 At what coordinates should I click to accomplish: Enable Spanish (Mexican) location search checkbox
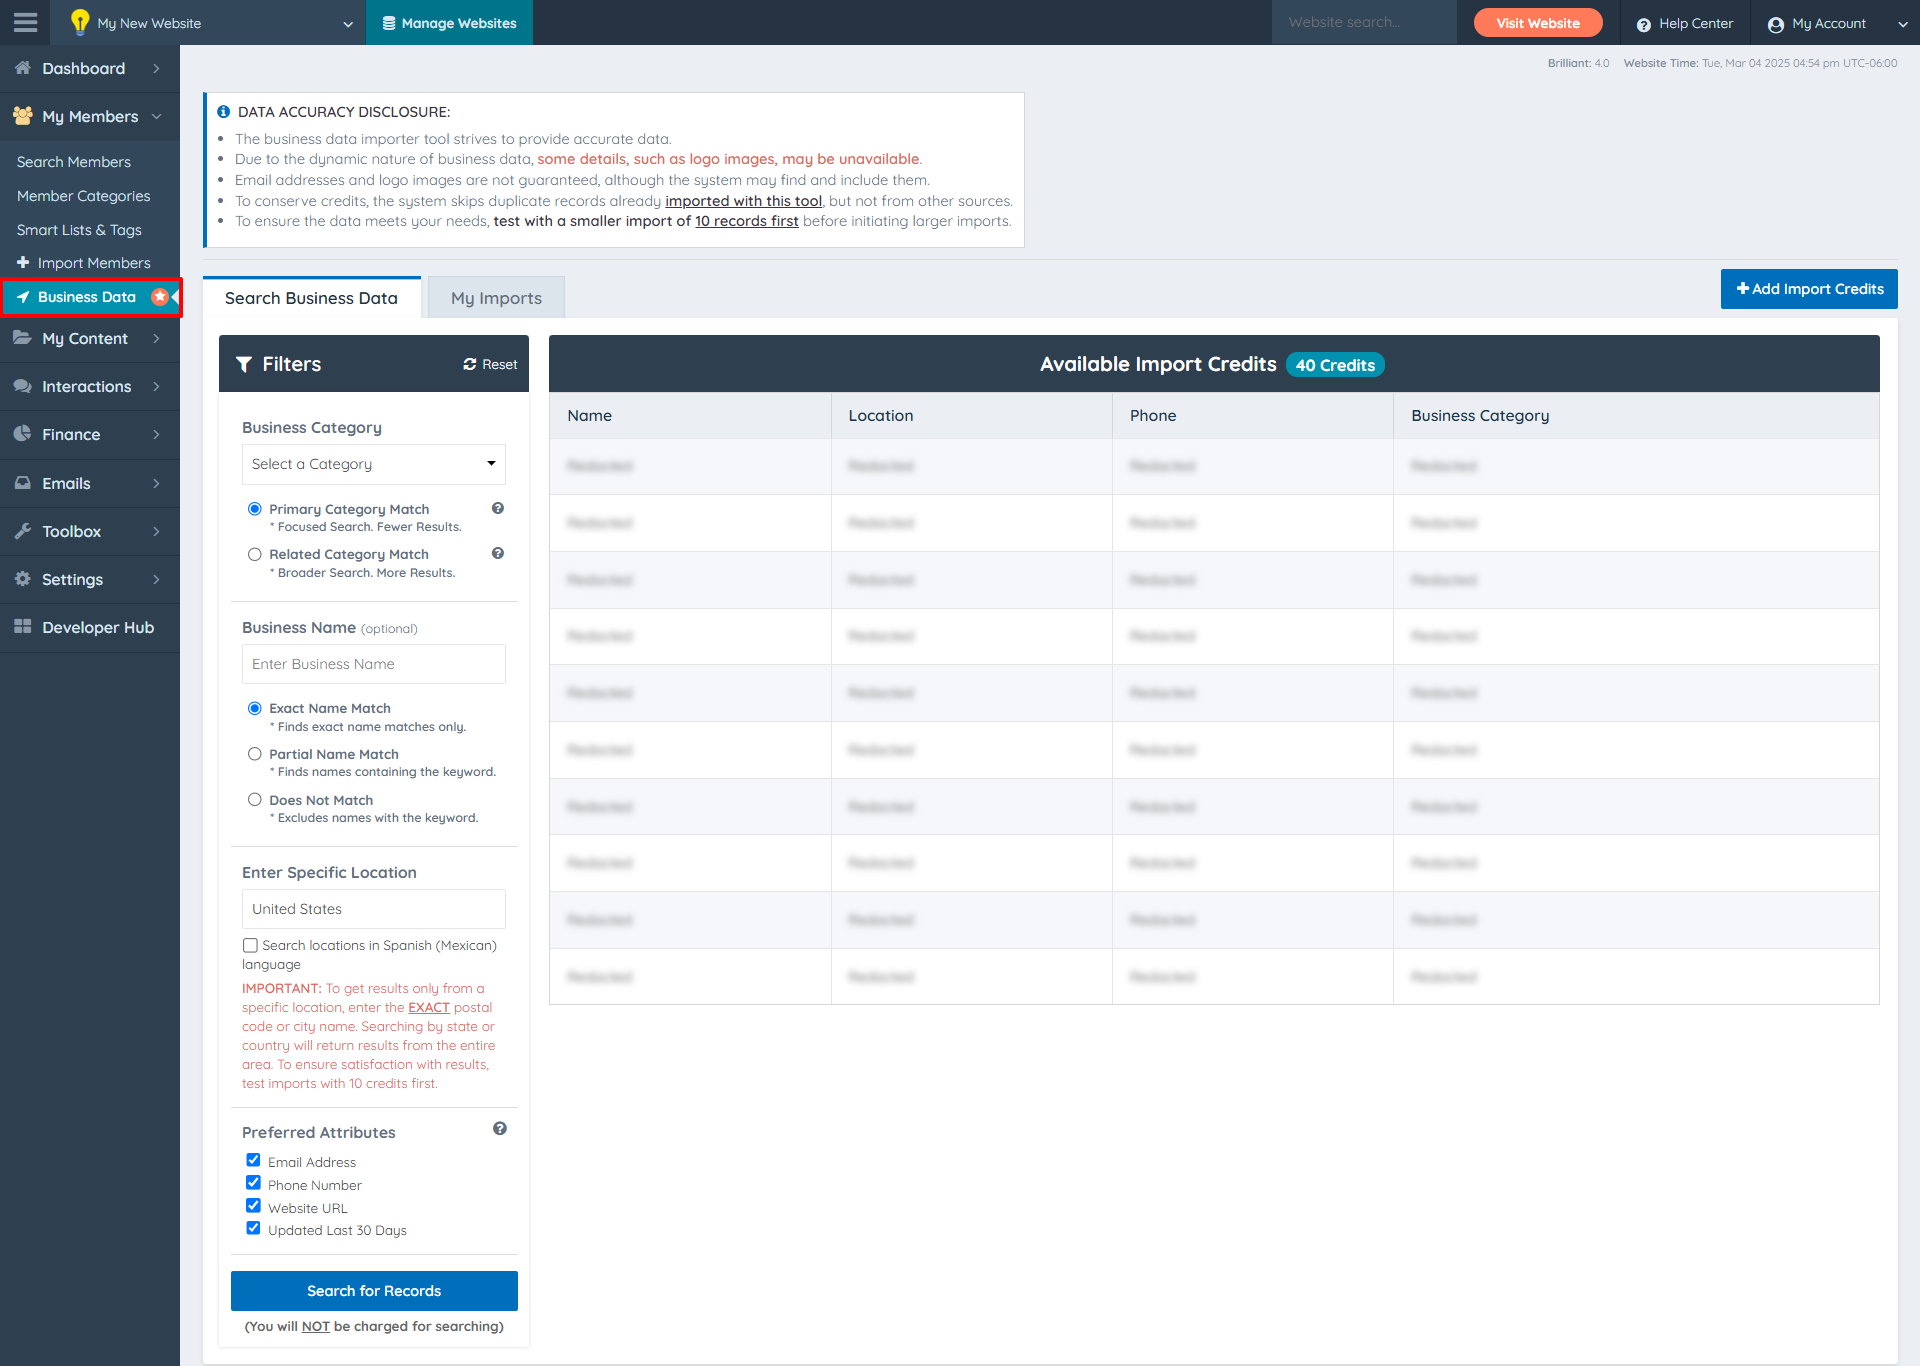pos(250,945)
